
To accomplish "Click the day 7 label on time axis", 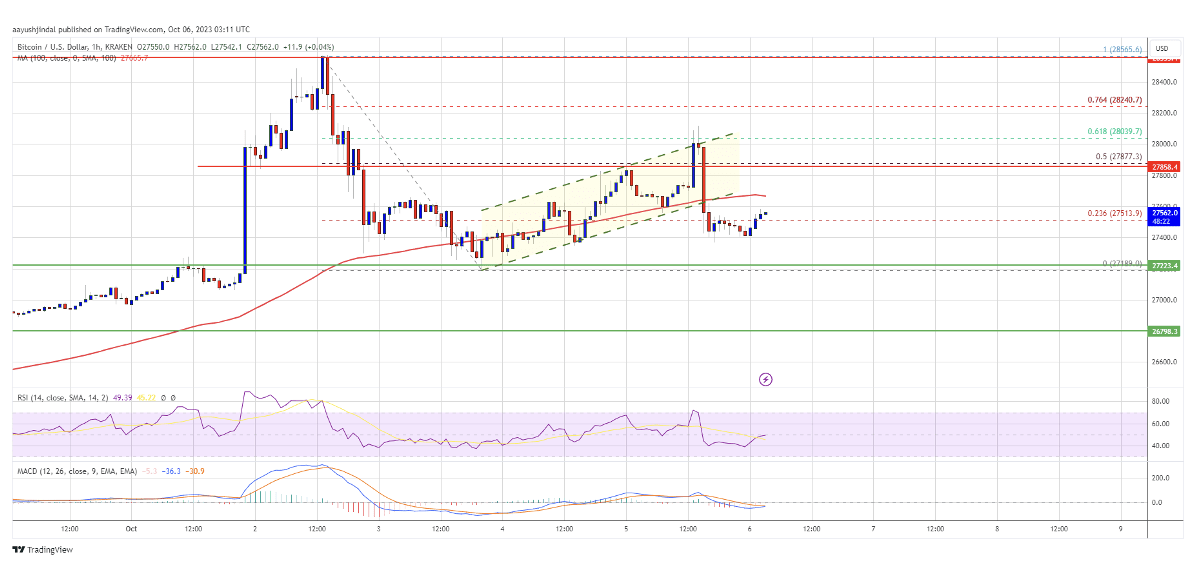I will click(873, 528).
